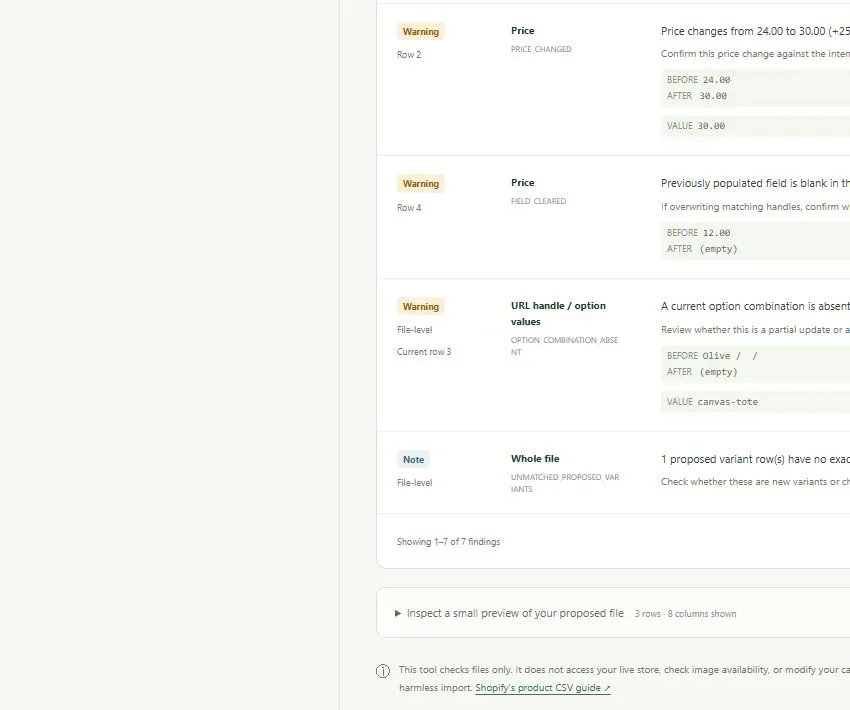Click the Warning badge above Current row 3
This screenshot has height=710, width=850.
[x=421, y=307]
